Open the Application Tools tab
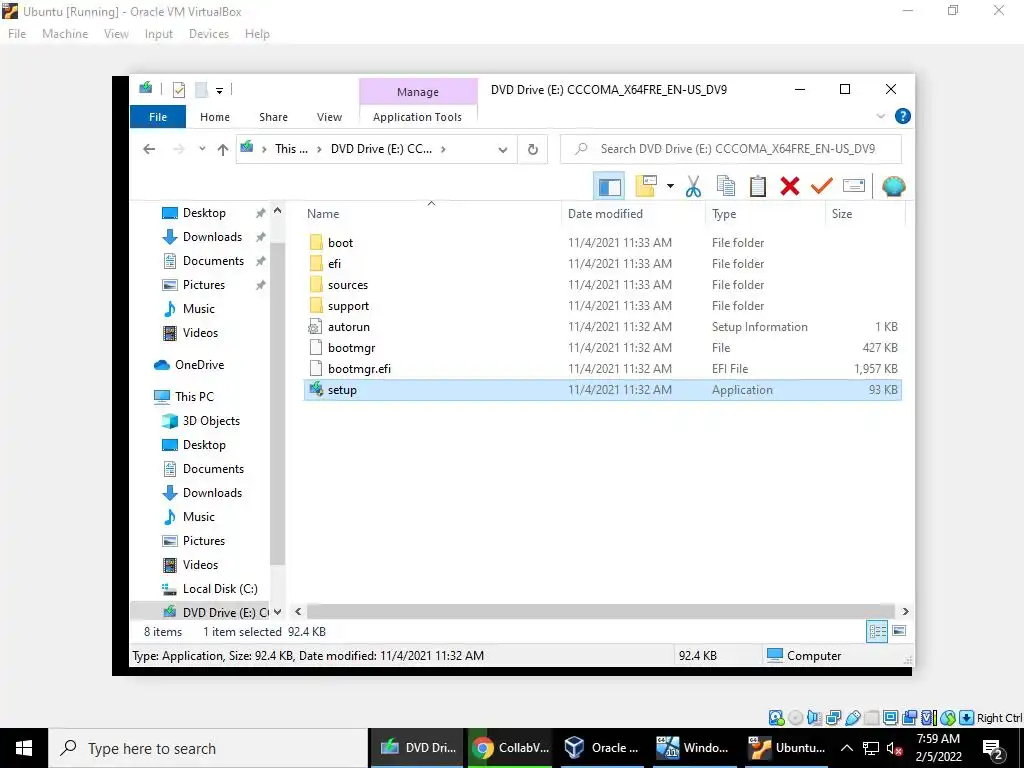This screenshot has height=768, width=1024. click(x=417, y=117)
